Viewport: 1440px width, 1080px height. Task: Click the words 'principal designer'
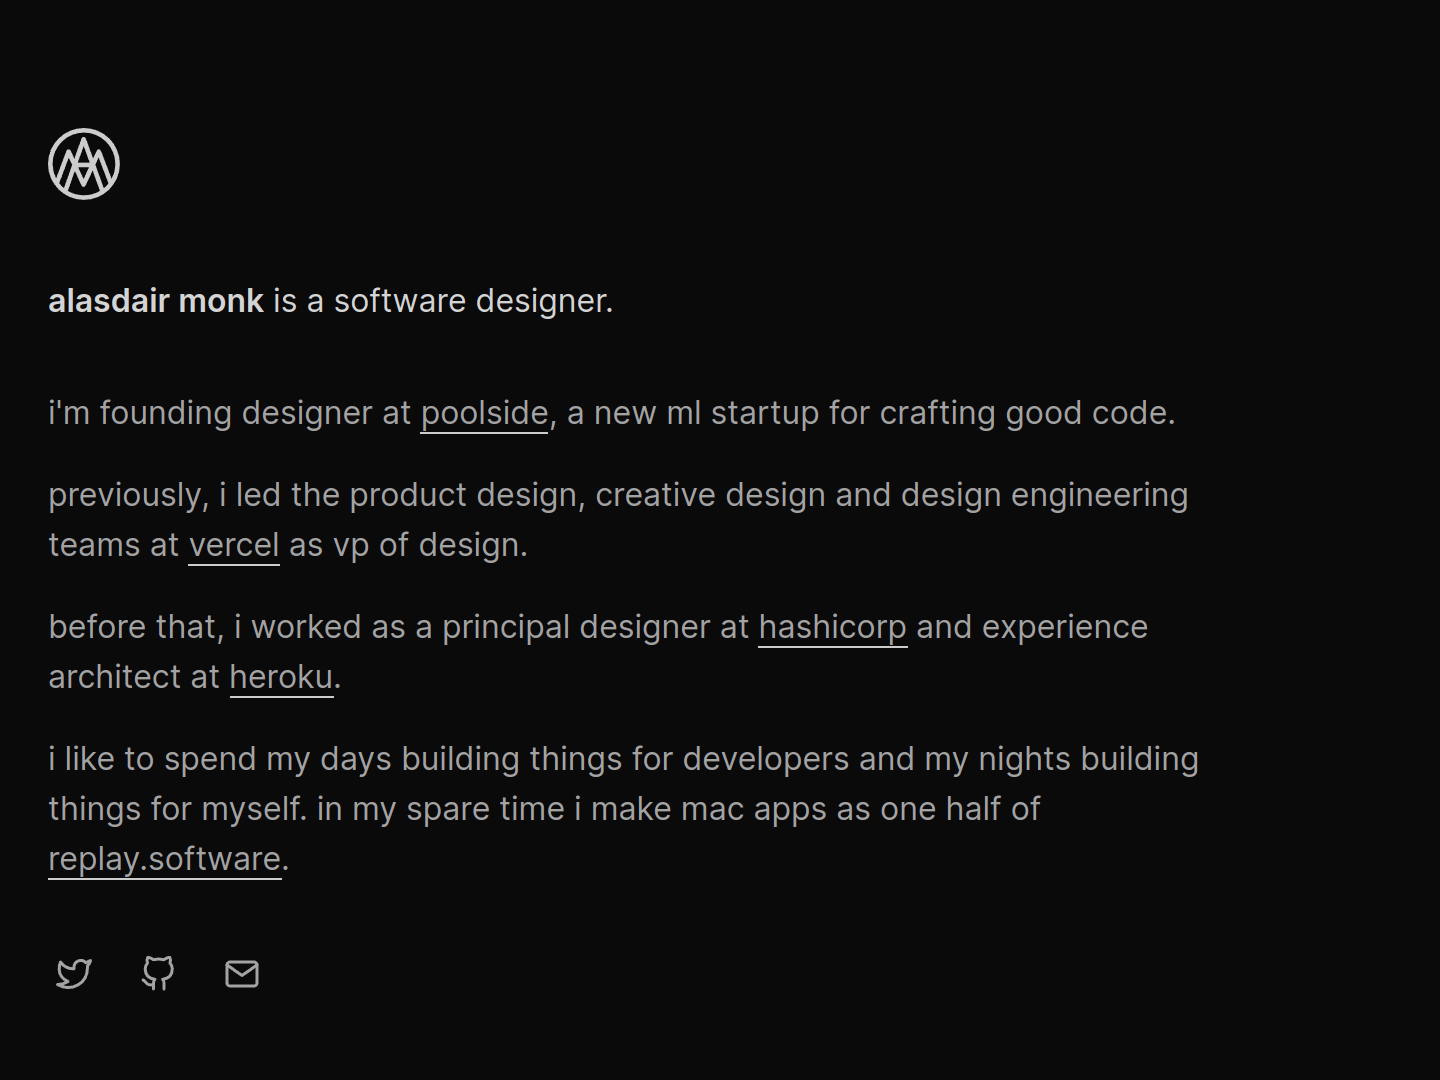(x=594, y=627)
